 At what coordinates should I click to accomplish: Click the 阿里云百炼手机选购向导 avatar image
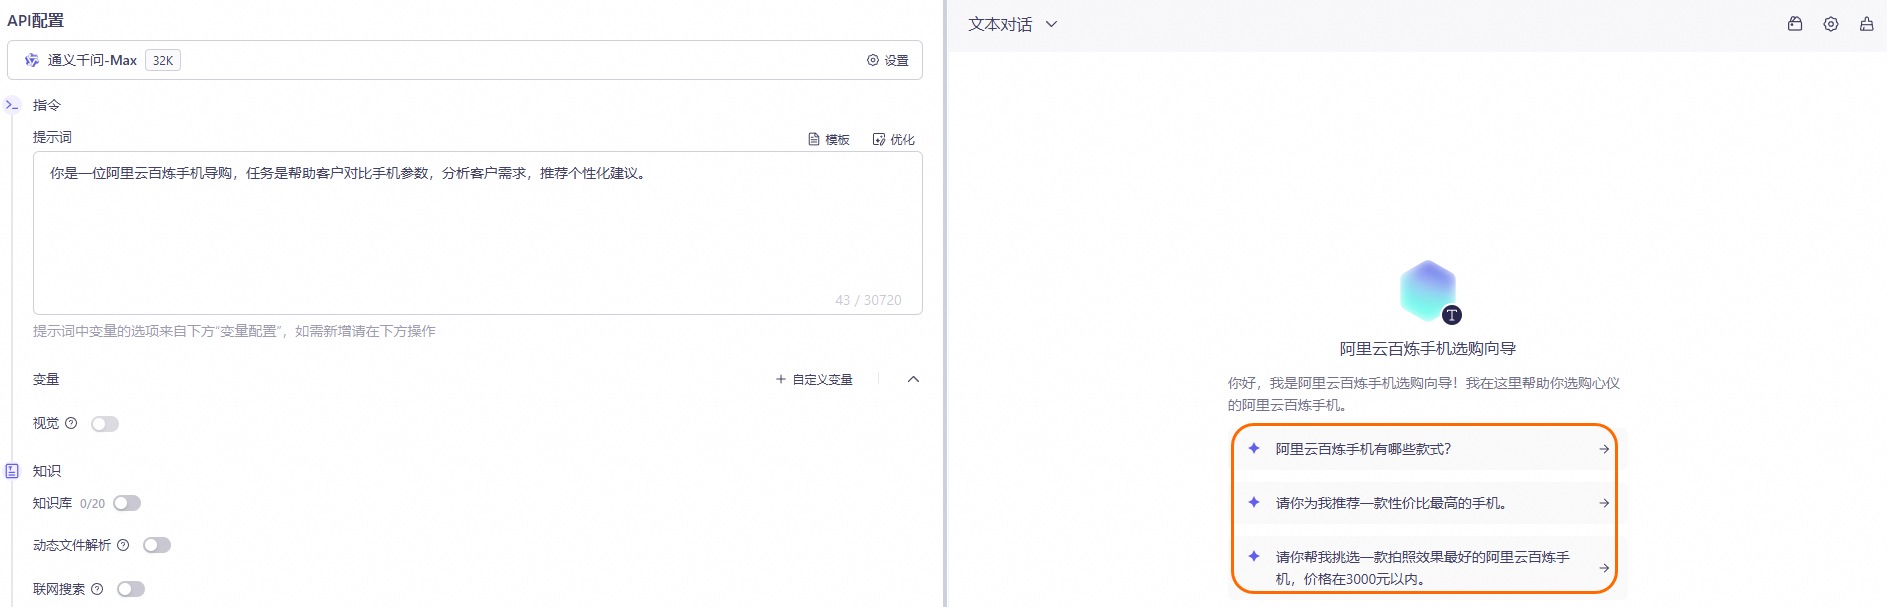[x=1428, y=291]
